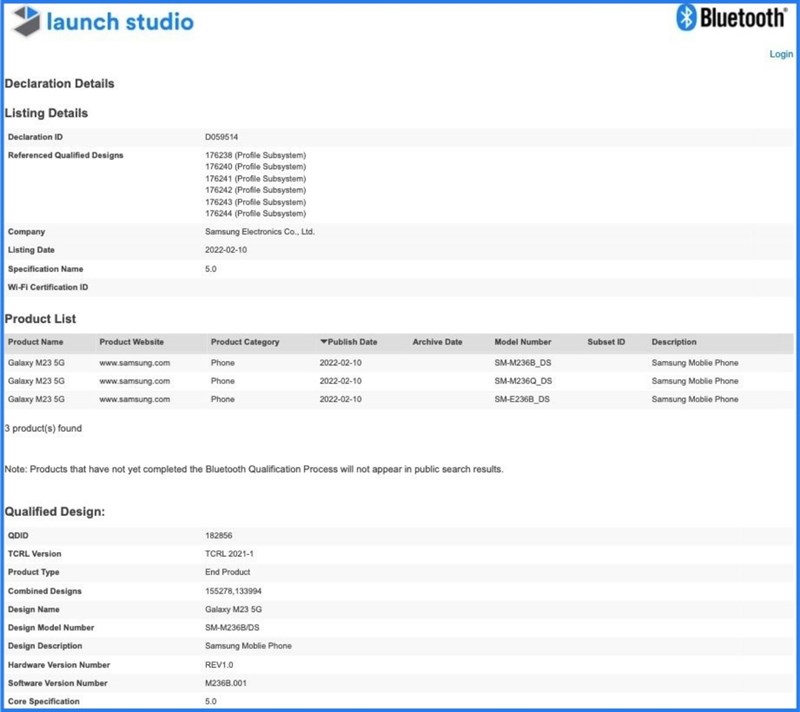Select model number SM-M236Q_DS cell
Viewport: 800px width, 712px height.
pos(523,381)
